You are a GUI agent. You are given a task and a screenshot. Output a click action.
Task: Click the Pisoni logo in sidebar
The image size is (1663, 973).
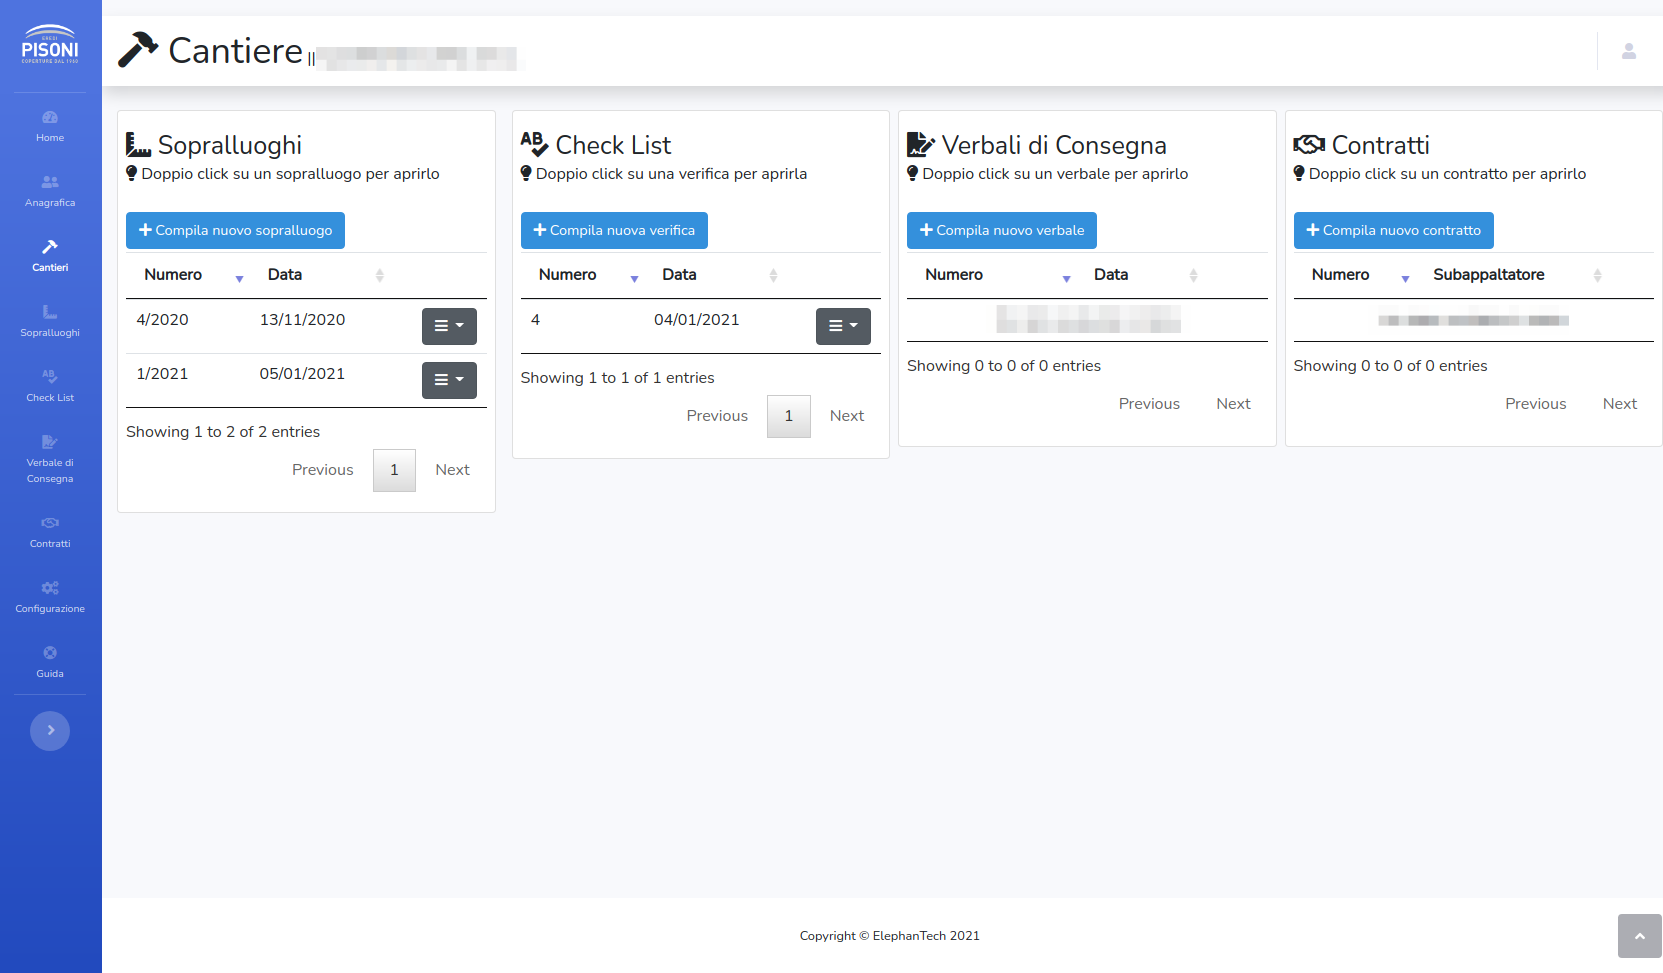click(x=50, y=45)
